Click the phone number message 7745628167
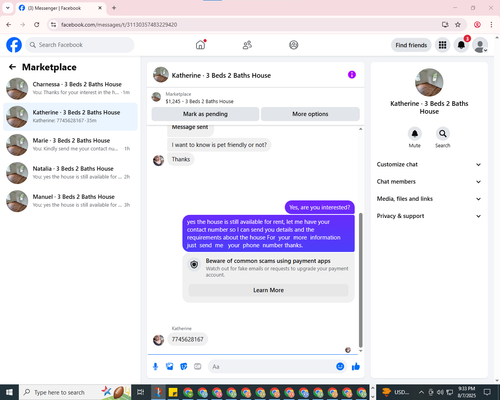This screenshot has height=400, width=500. 187,339
